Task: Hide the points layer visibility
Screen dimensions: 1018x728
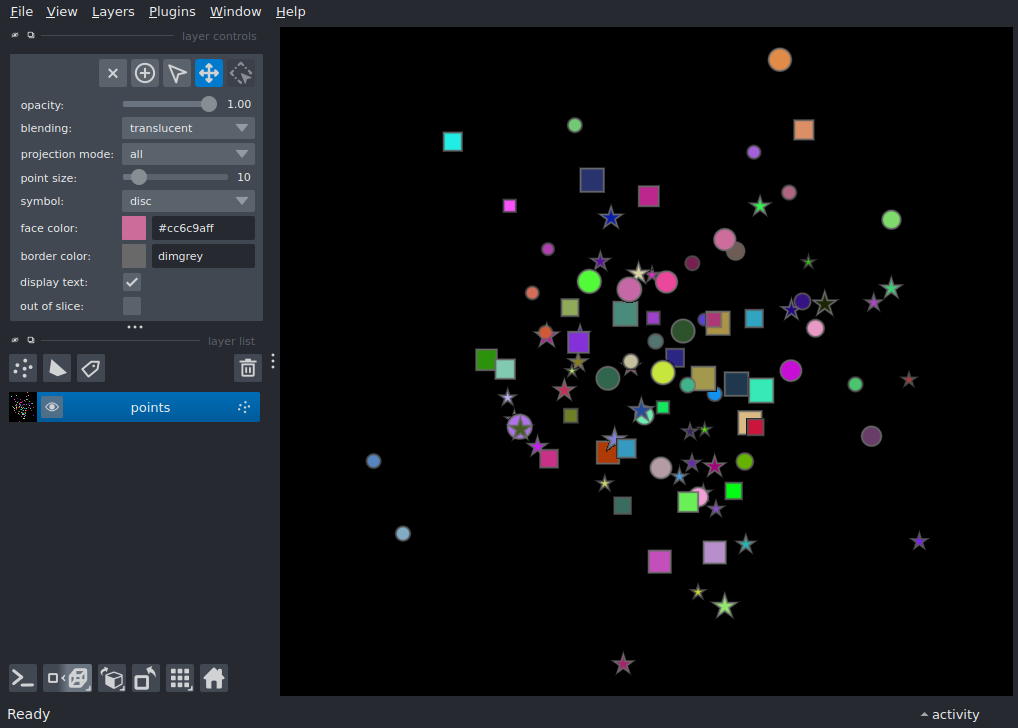Action: coord(52,407)
